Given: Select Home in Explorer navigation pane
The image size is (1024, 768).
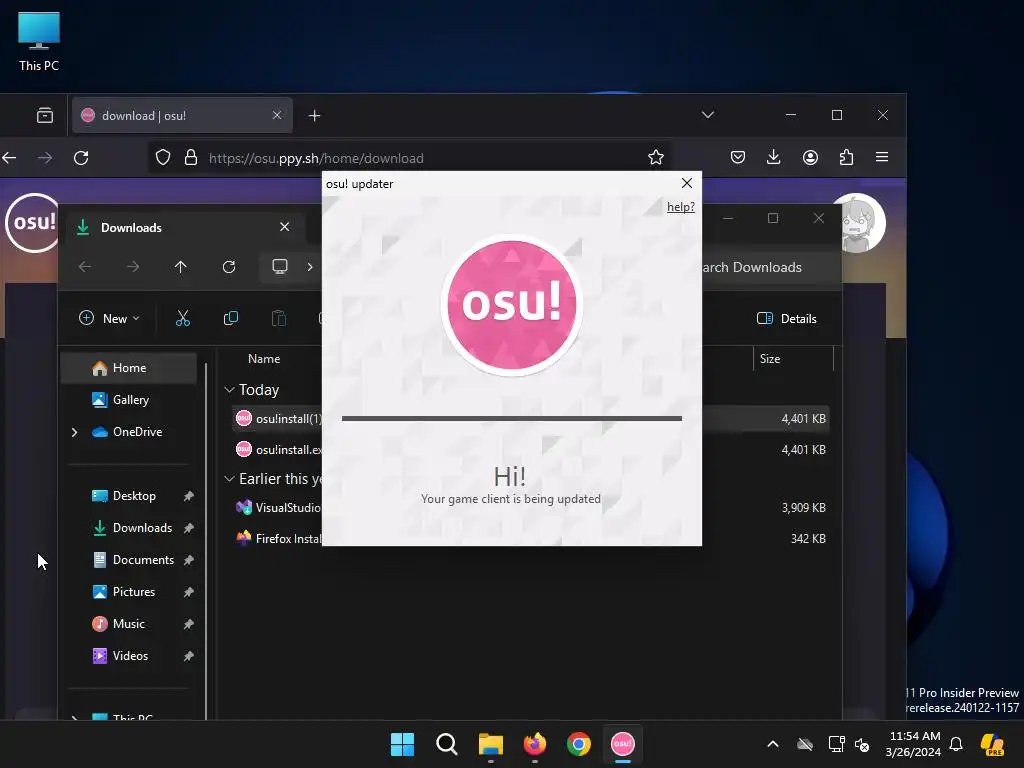Looking at the screenshot, I should pos(129,368).
